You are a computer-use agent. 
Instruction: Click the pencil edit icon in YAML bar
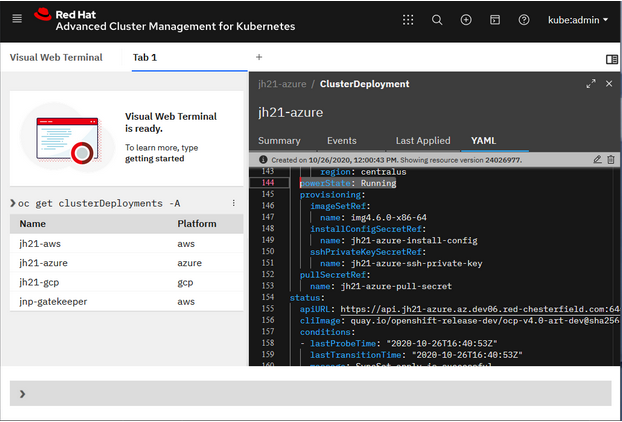(597, 159)
